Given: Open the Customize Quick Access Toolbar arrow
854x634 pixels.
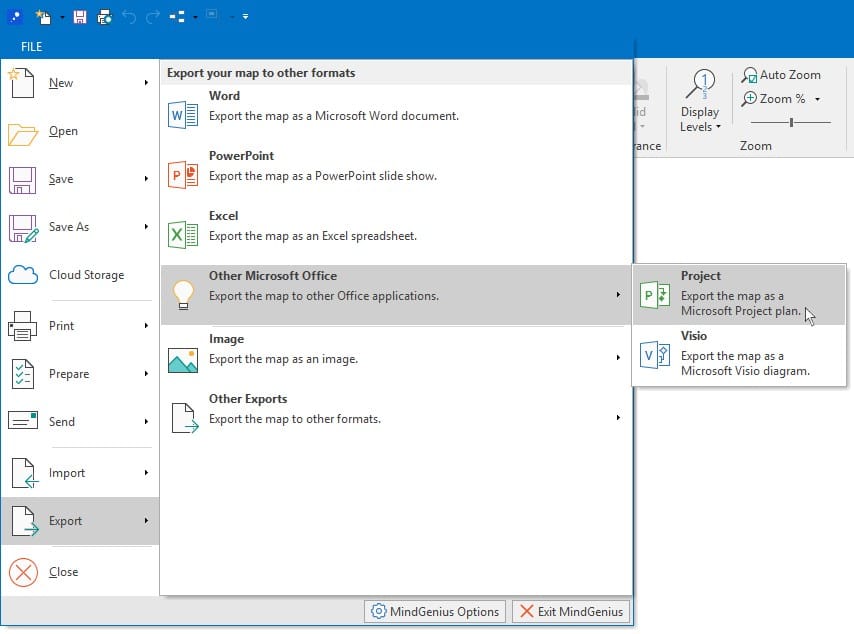Looking at the screenshot, I should [246, 17].
